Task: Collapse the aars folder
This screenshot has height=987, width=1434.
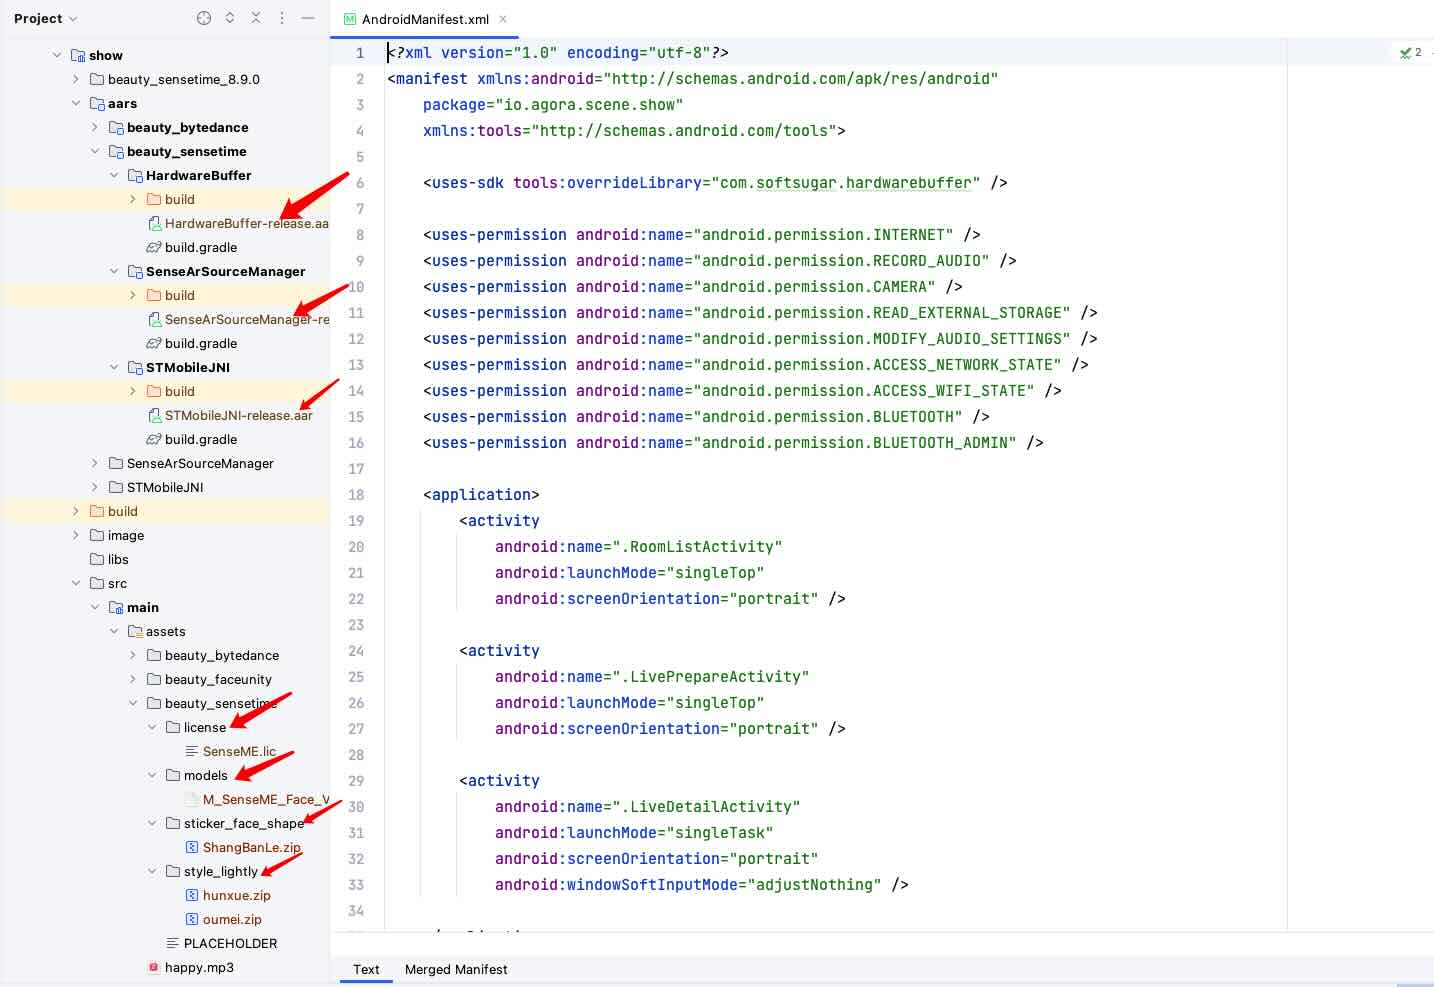Action: 76,103
